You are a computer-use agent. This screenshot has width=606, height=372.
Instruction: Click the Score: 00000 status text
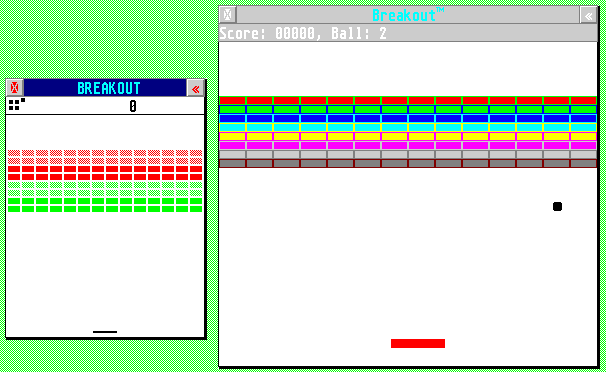267,34
